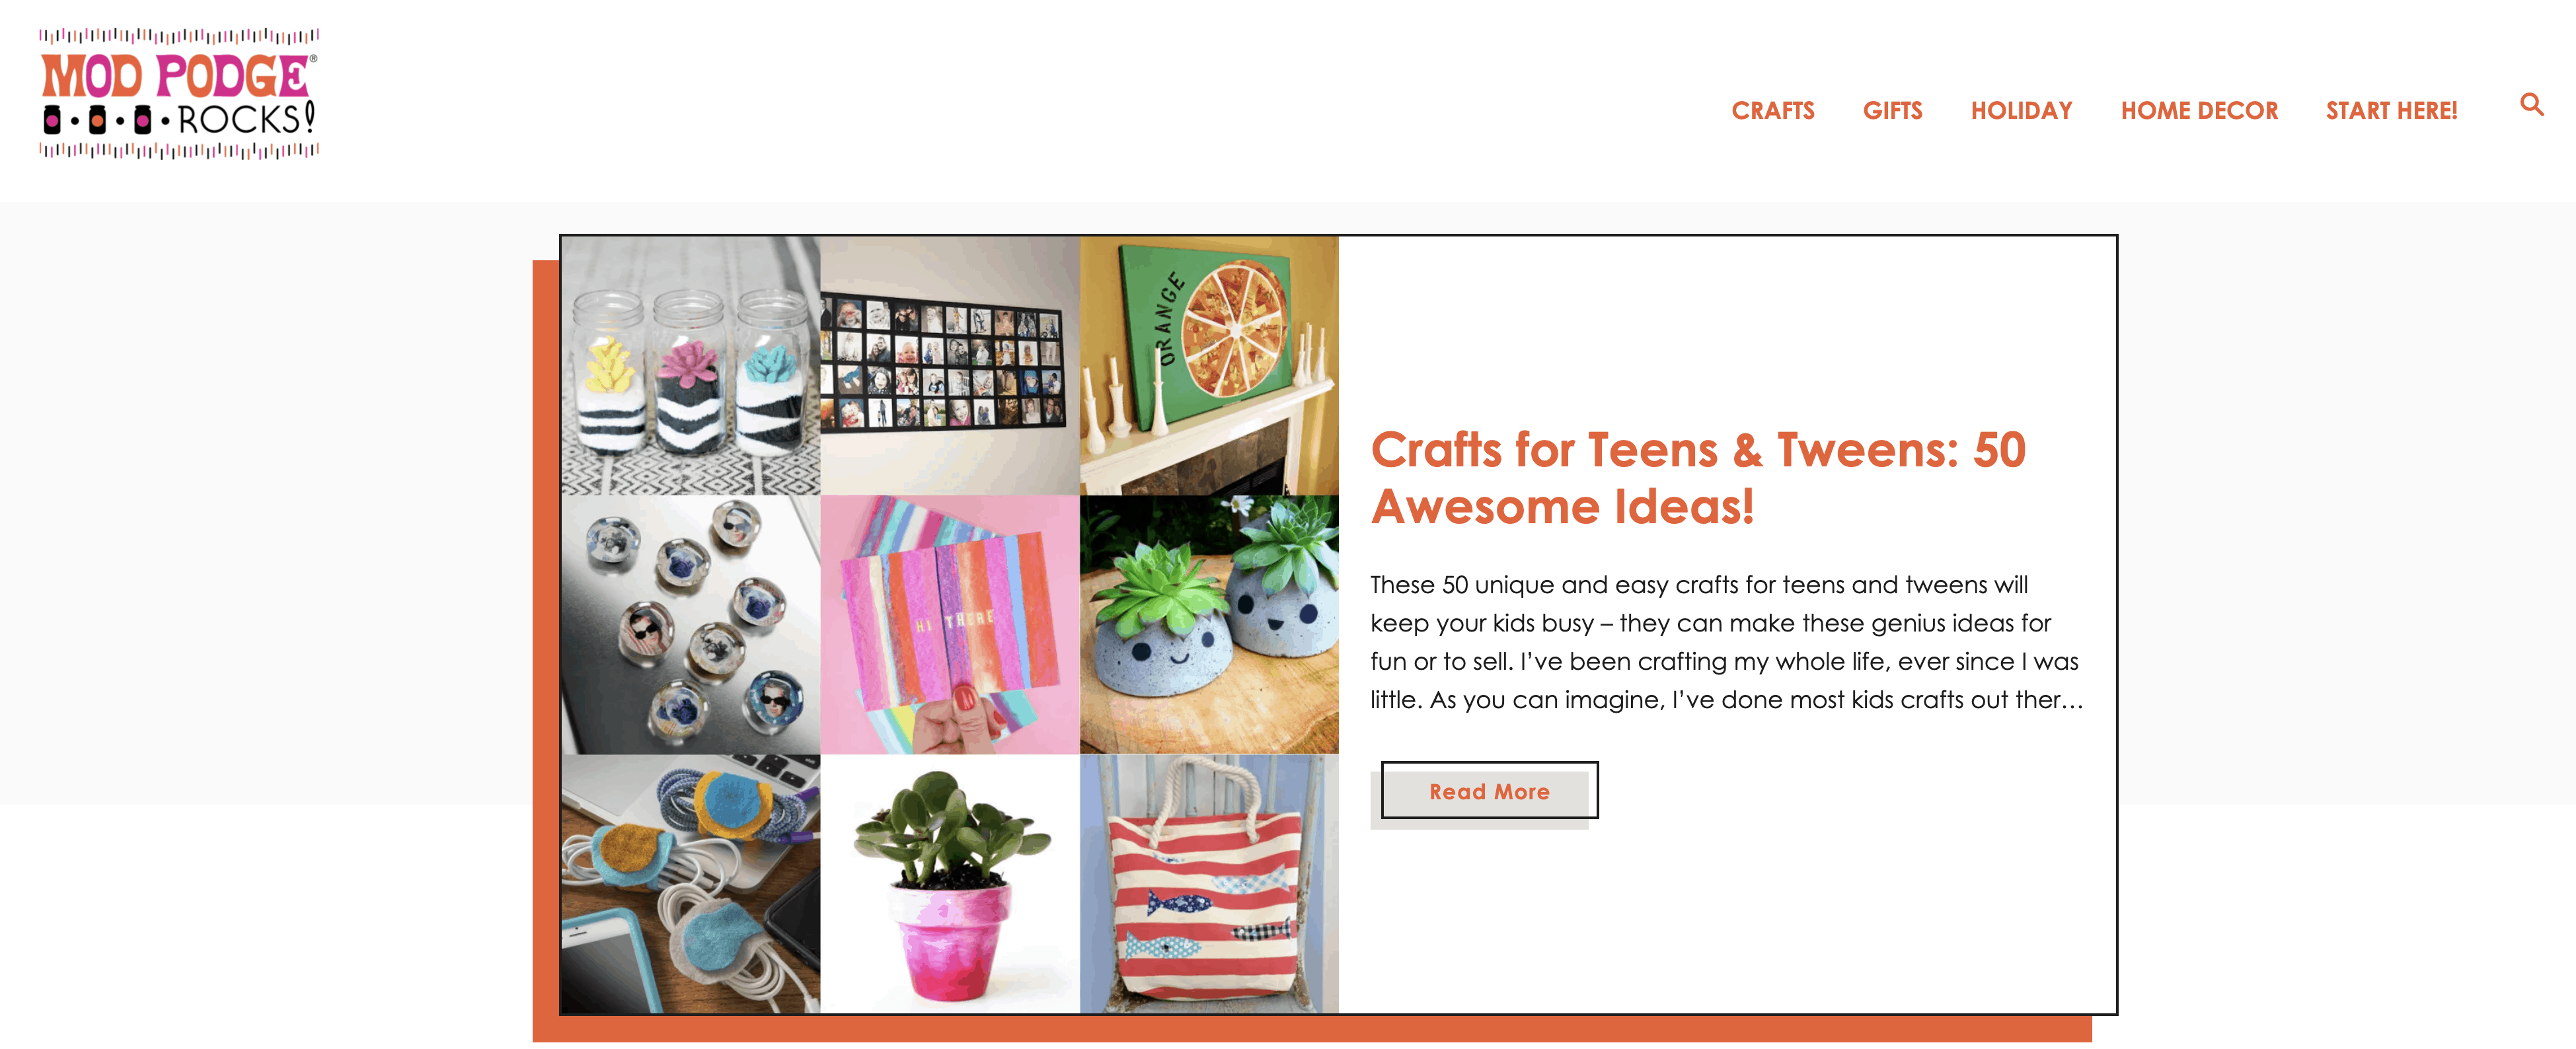Open the HOME DECOR menu

(x=2199, y=111)
